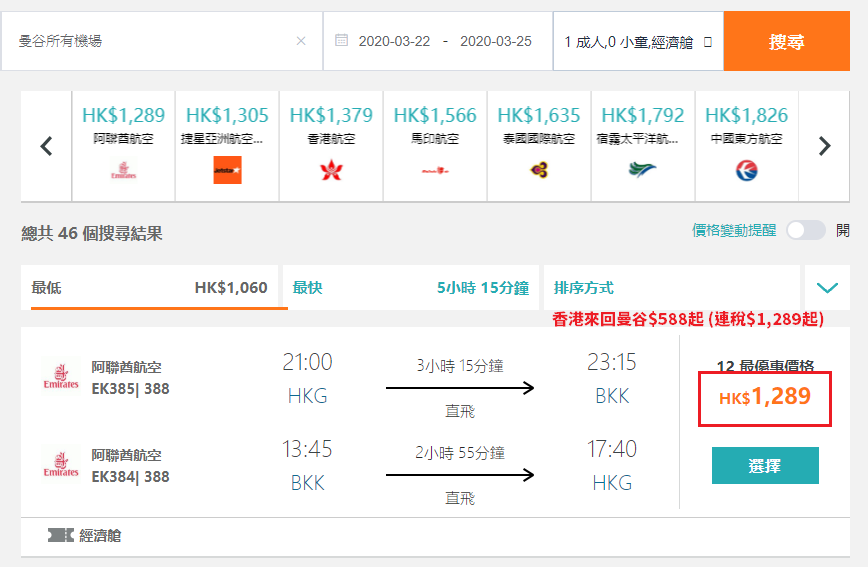This screenshot has width=868, height=567.
Task: Click flight number EK384| 388
Action: point(131,477)
